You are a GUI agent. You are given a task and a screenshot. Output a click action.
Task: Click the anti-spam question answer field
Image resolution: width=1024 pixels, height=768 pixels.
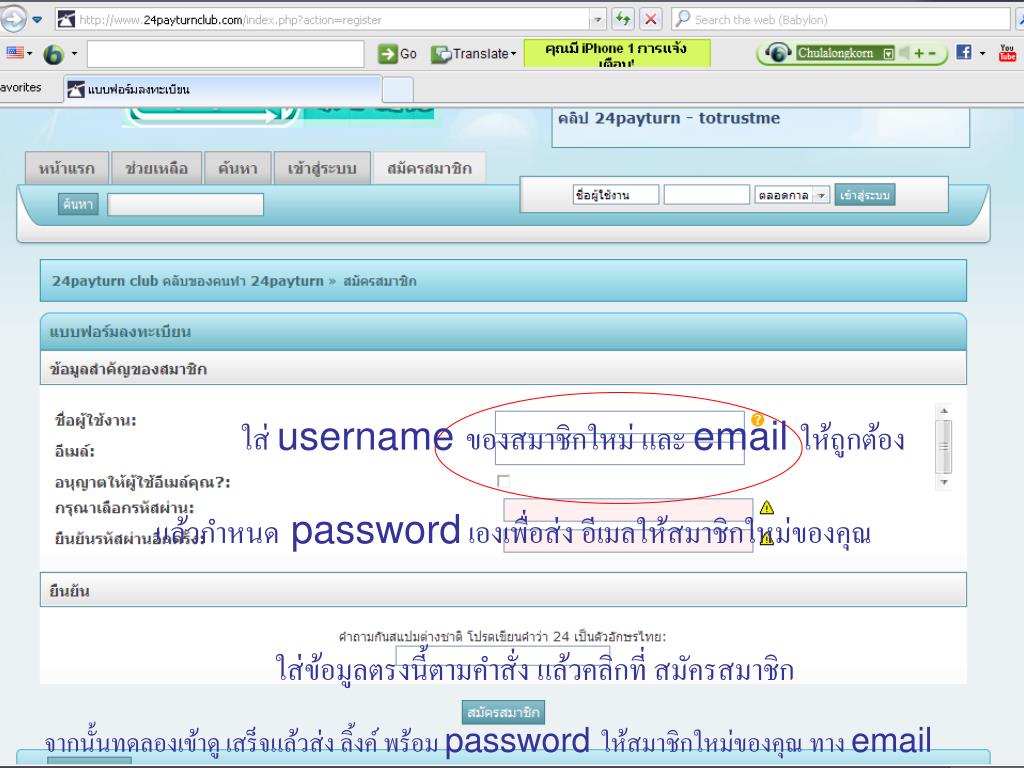(503, 657)
